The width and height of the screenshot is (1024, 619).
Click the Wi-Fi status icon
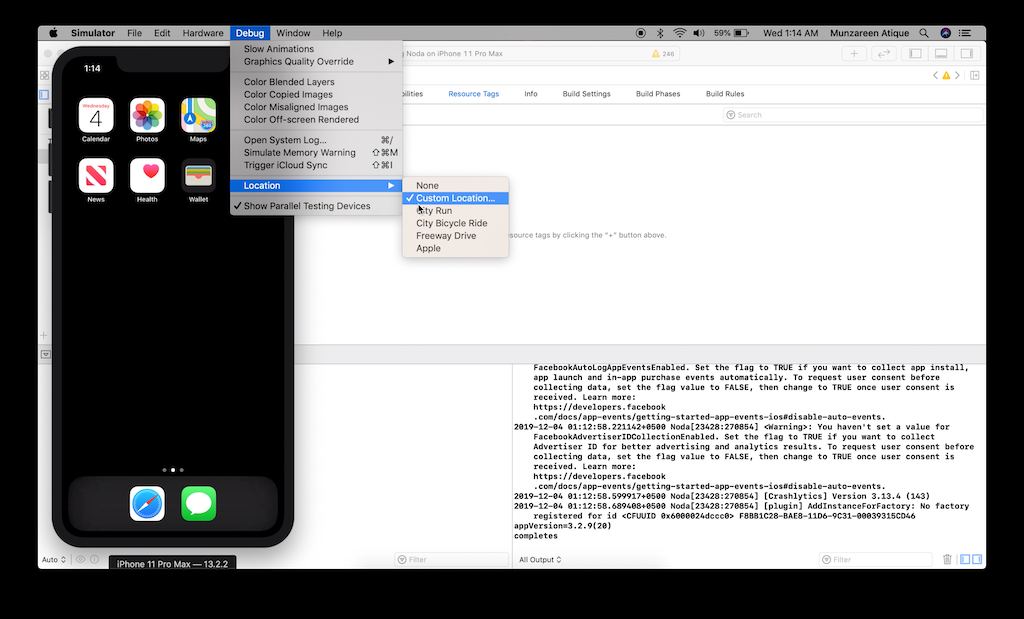coord(680,33)
